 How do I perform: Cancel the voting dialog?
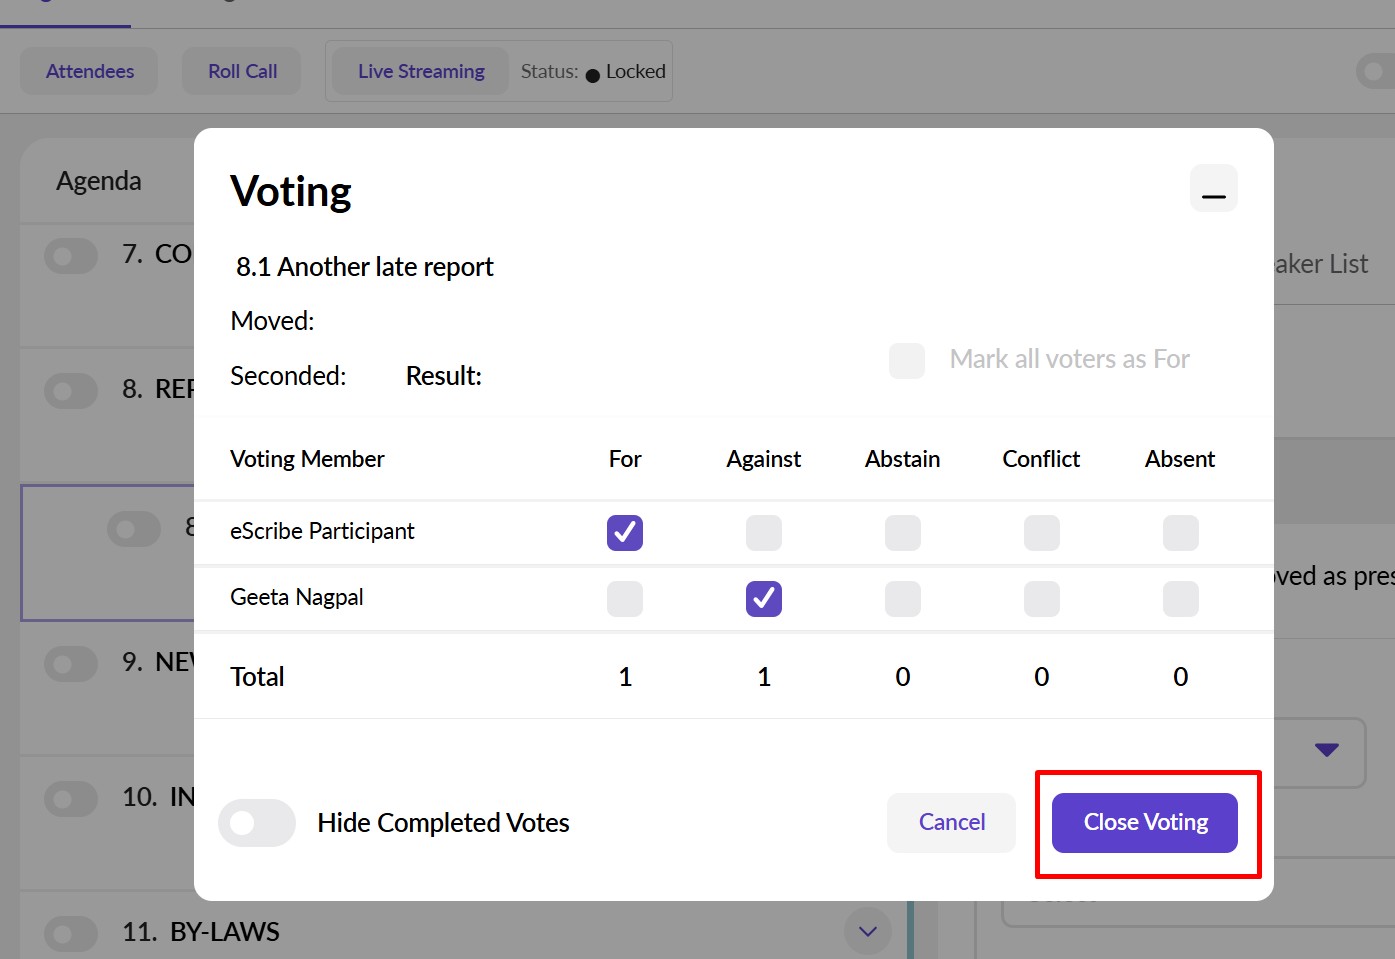point(951,823)
